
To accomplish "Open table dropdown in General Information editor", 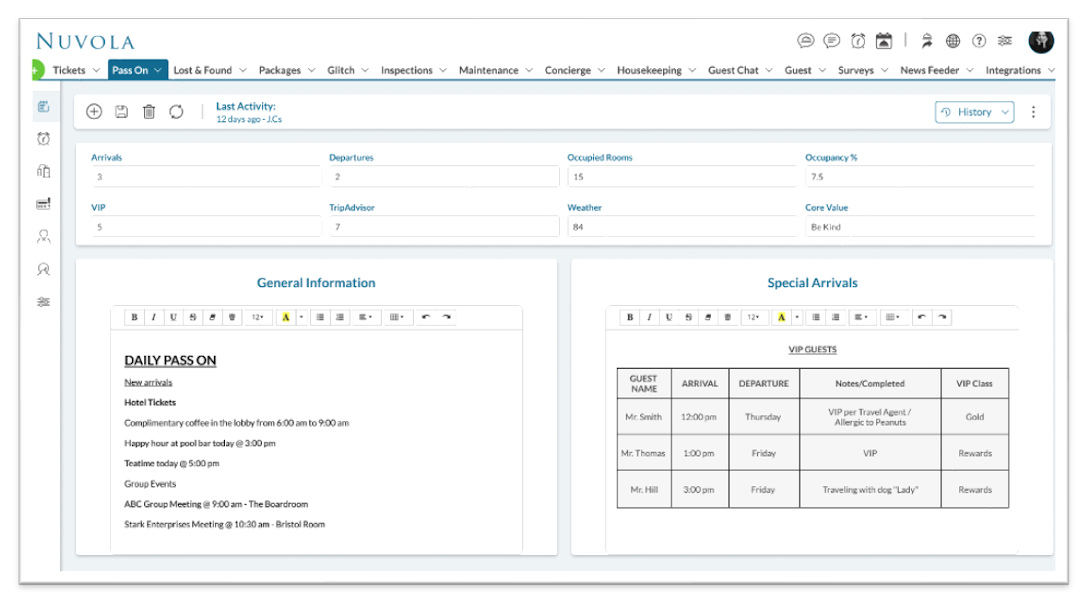I will pyautogui.click(x=397, y=317).
